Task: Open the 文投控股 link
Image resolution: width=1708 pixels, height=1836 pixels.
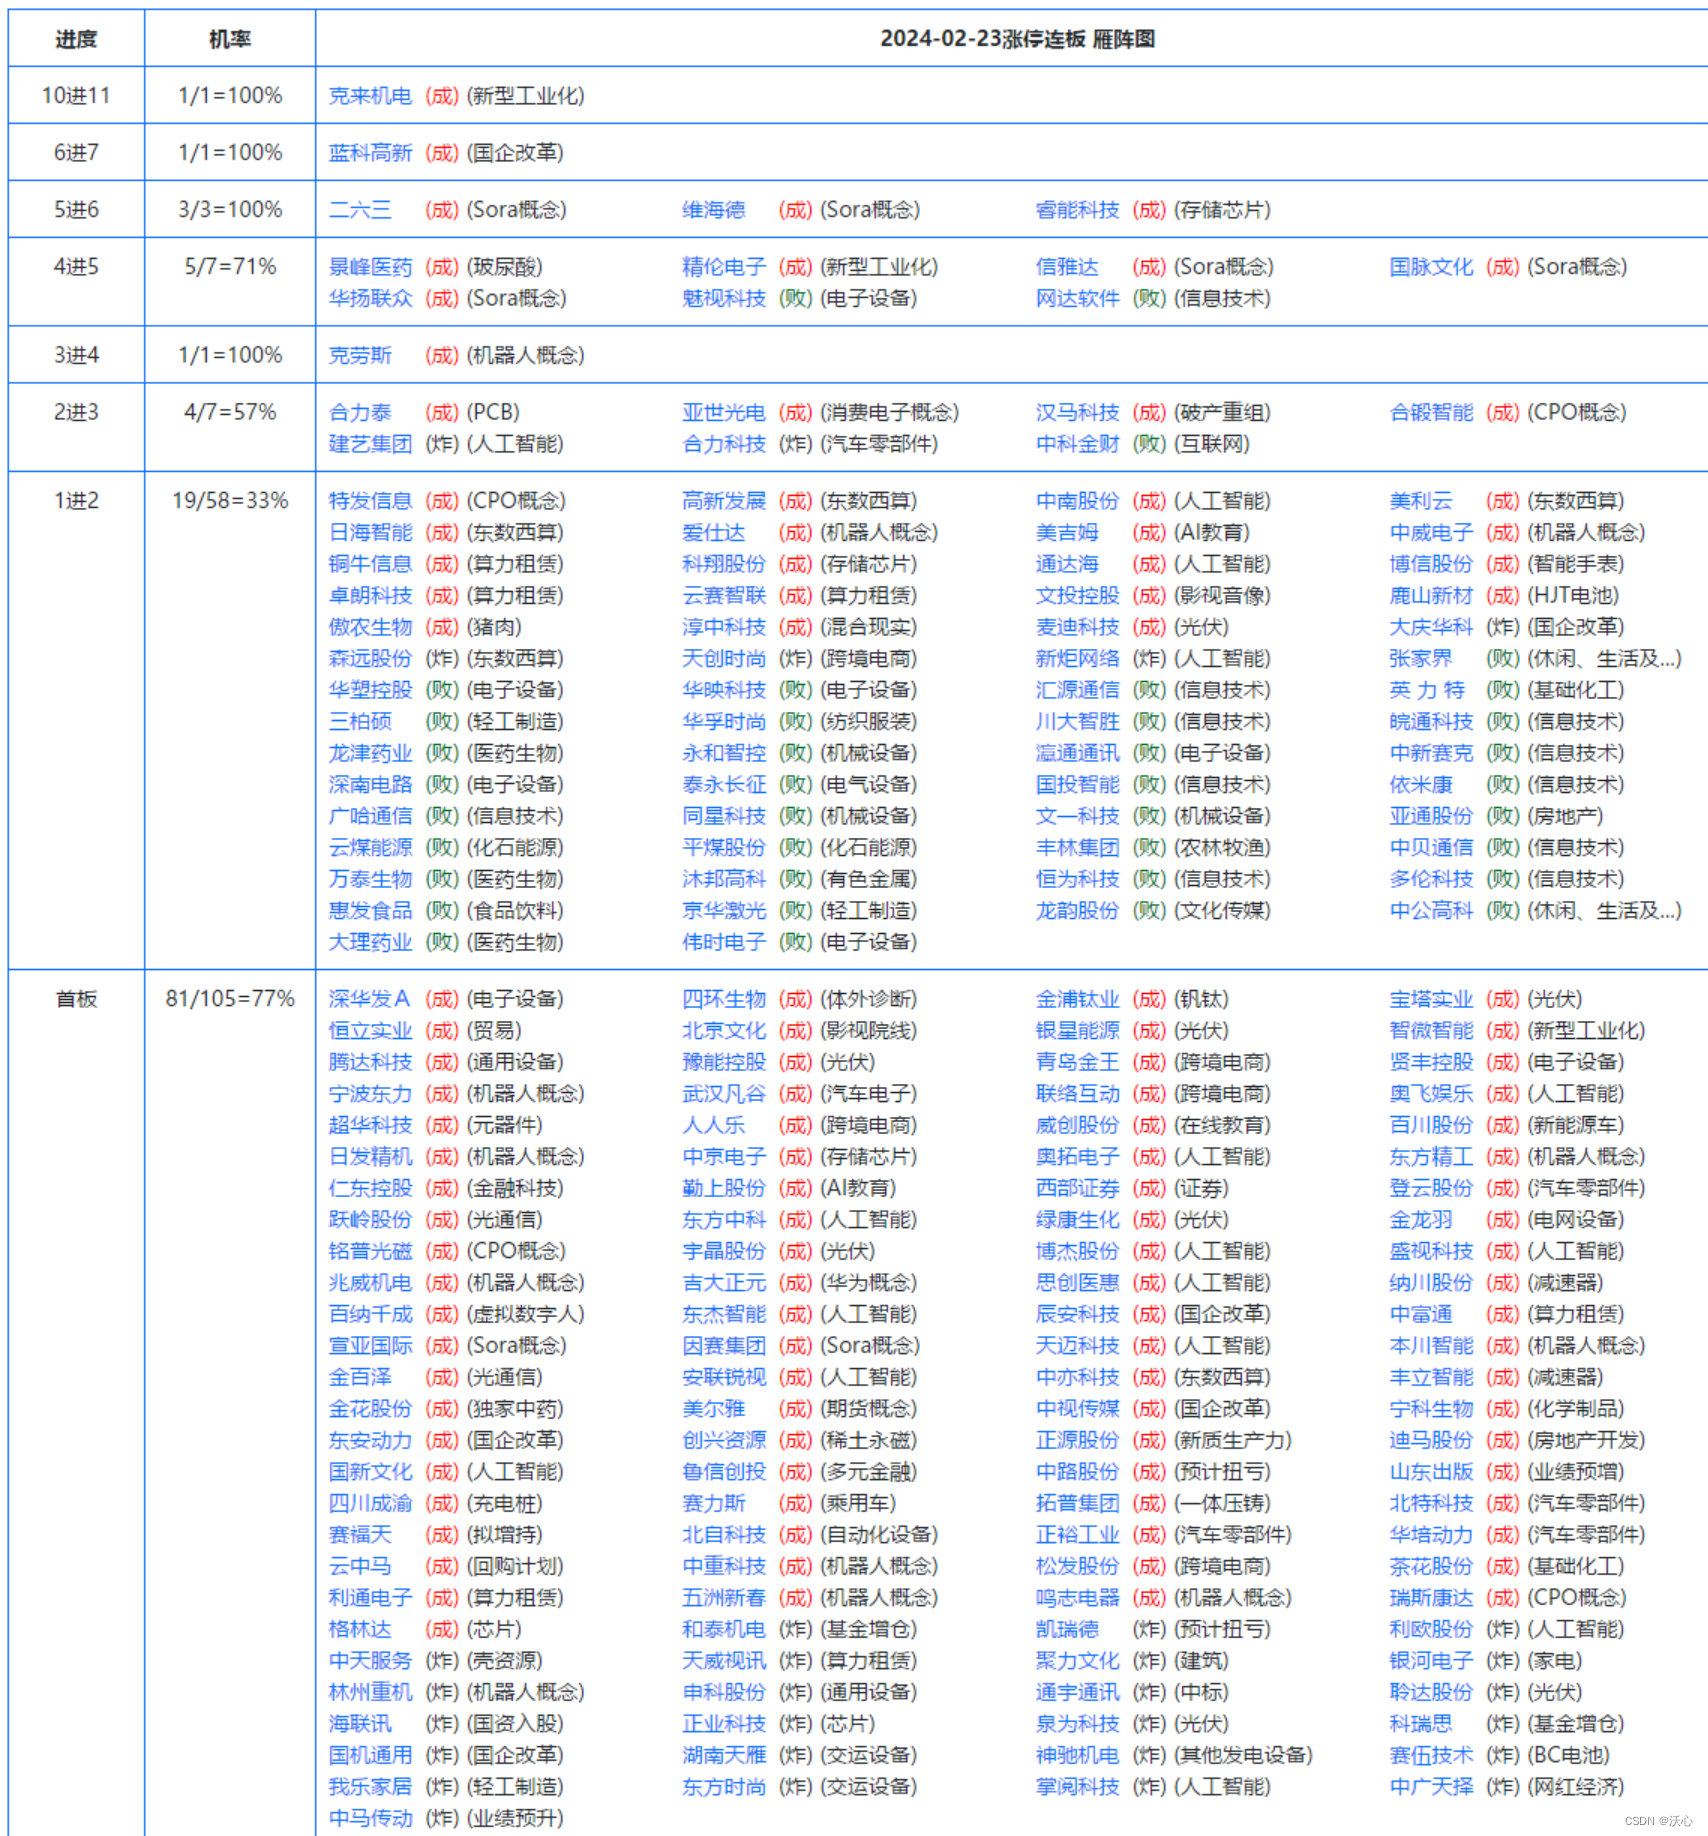Action: click(1077, 596)
